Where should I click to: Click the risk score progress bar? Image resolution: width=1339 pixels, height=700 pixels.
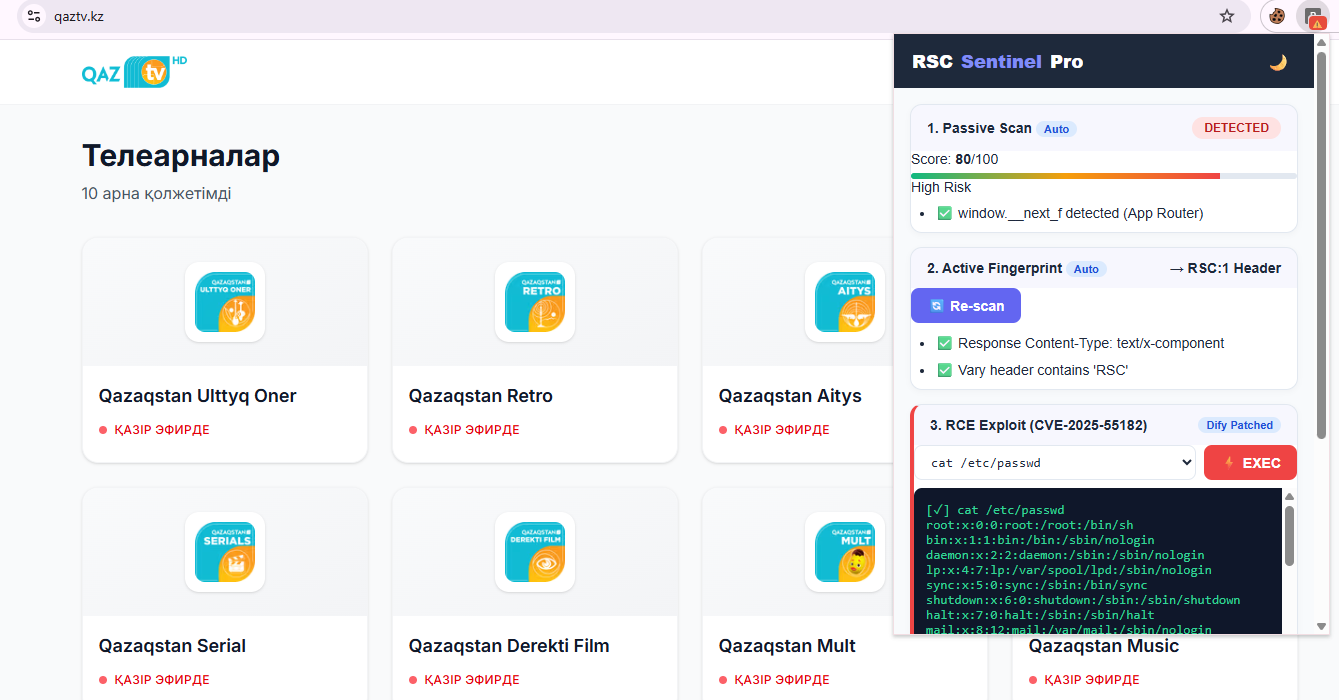point(1104,175)
